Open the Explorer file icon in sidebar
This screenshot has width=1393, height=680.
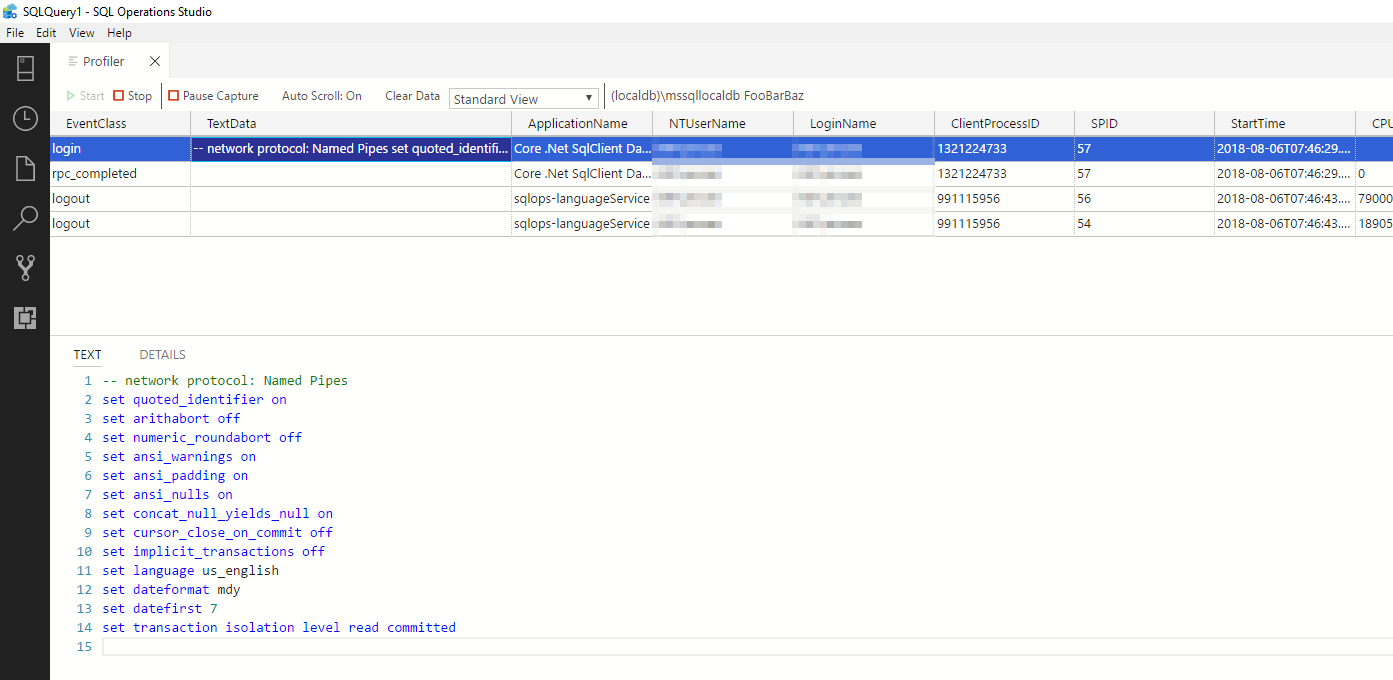(25, 168)
